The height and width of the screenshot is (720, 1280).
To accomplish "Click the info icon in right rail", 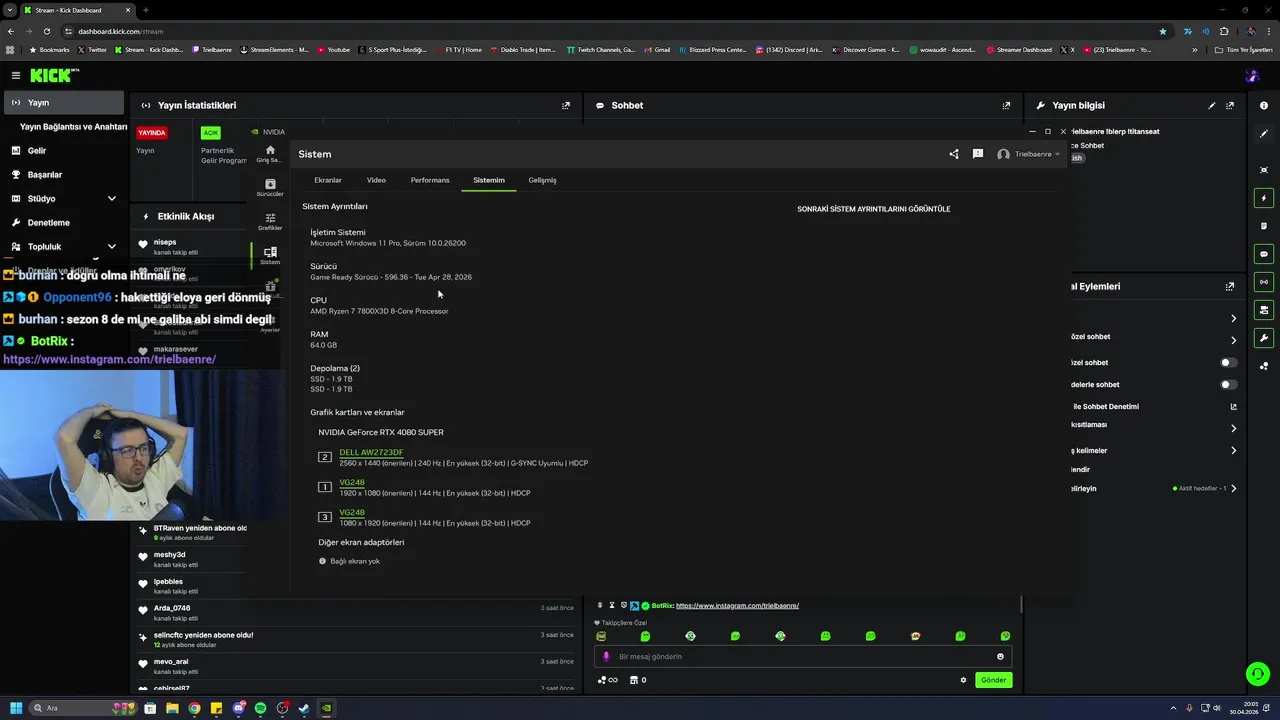I will (x=1264, y=105).
